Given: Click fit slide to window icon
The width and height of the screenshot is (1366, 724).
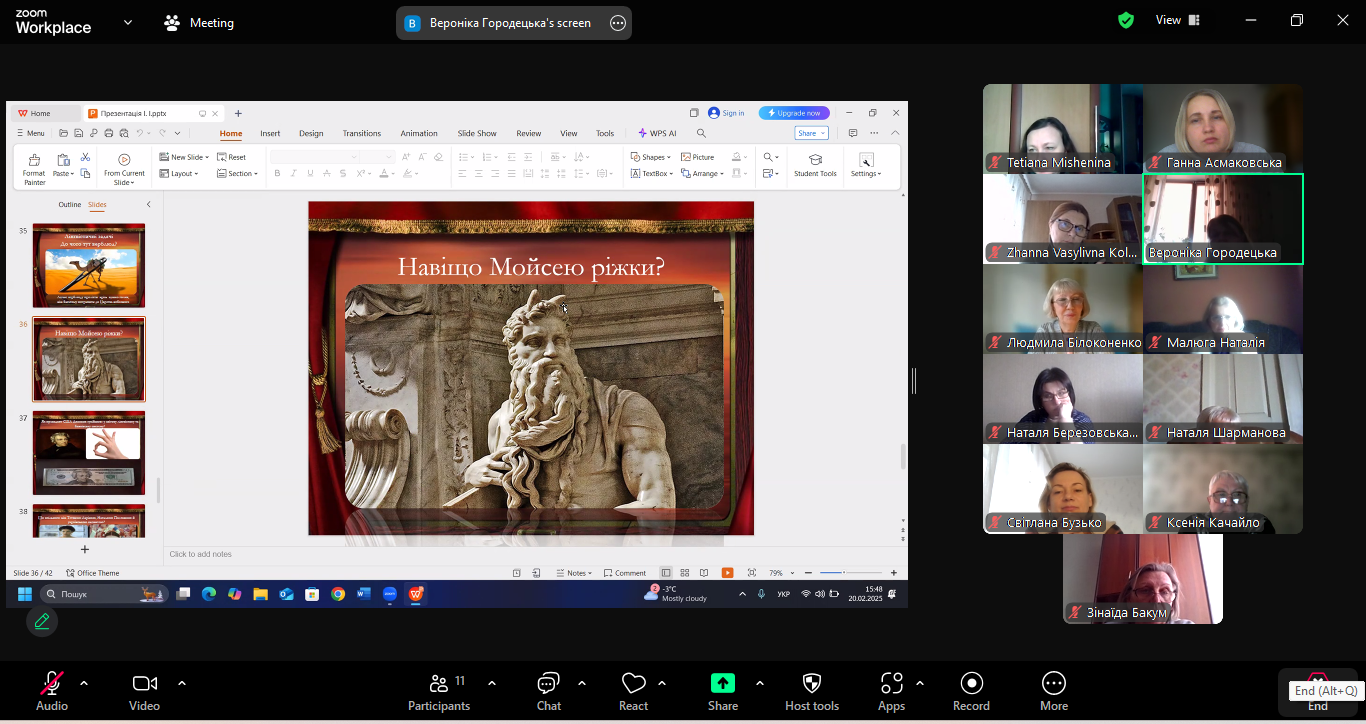Looking at the screenshot, I should coord(752,573).
